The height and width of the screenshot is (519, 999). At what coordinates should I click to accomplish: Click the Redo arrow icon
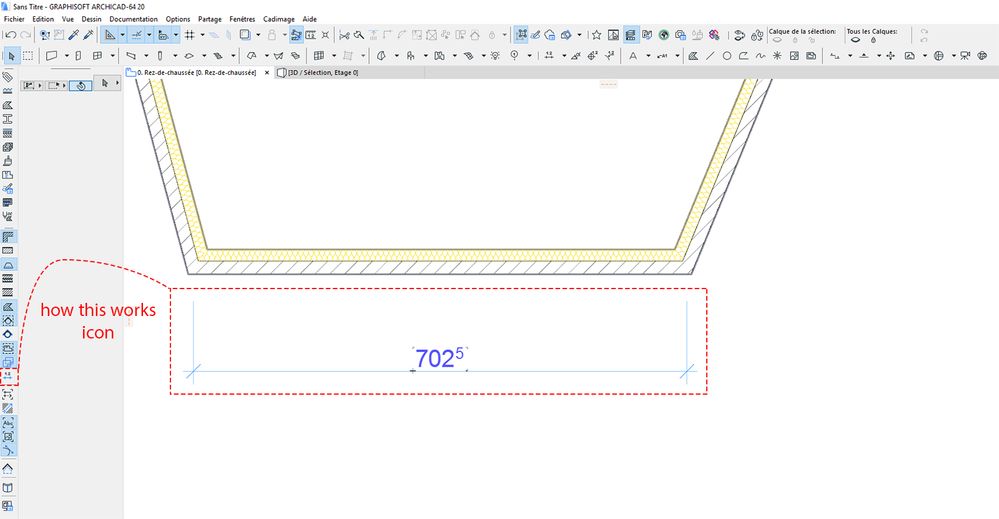[x=25, y=35]
